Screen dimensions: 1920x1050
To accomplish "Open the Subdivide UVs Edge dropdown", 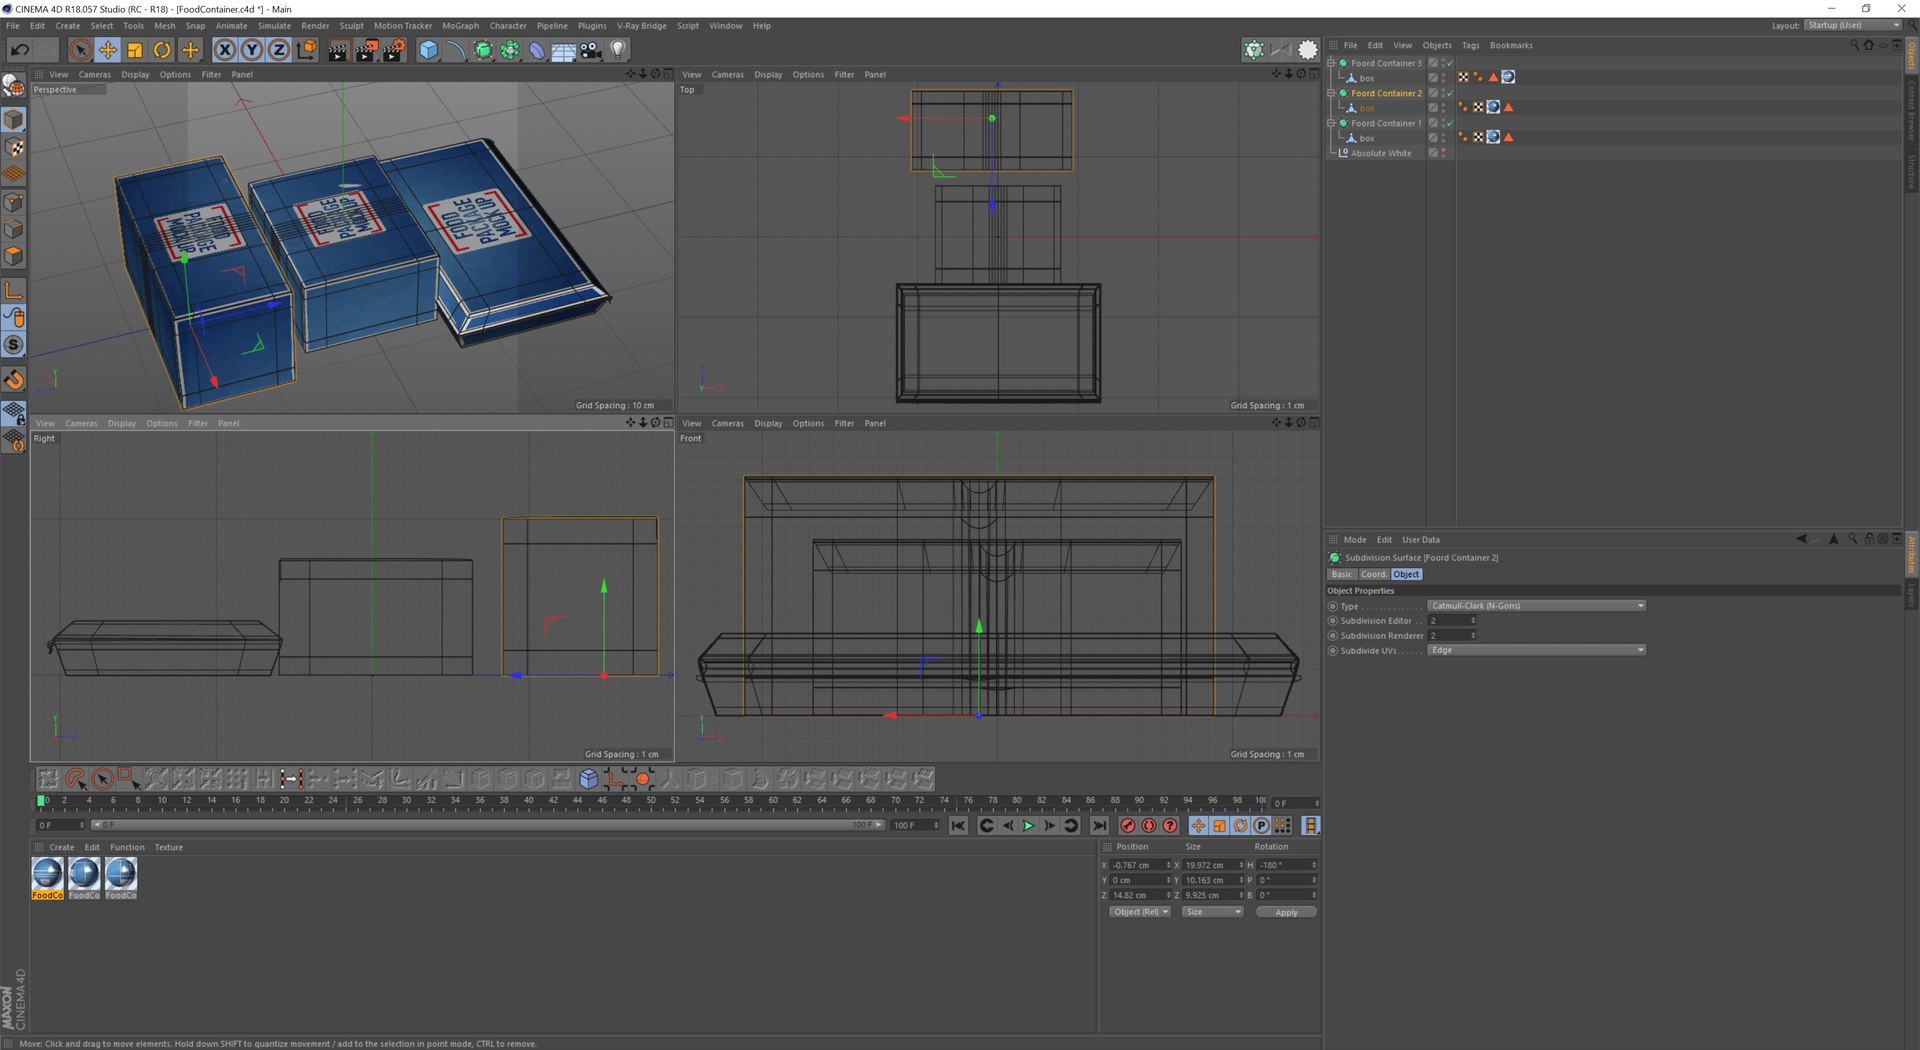I will [1536, 650].
